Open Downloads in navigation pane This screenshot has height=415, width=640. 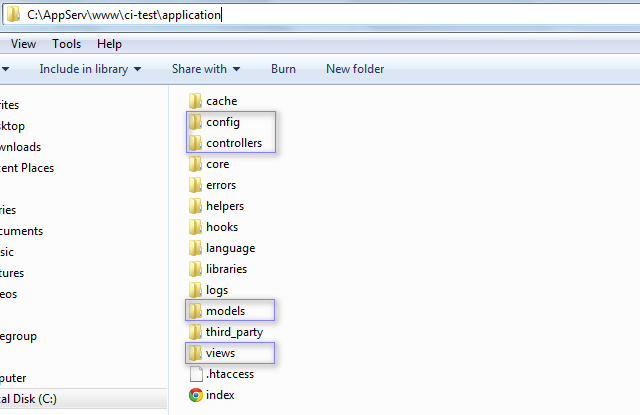(x=20, y=147)
